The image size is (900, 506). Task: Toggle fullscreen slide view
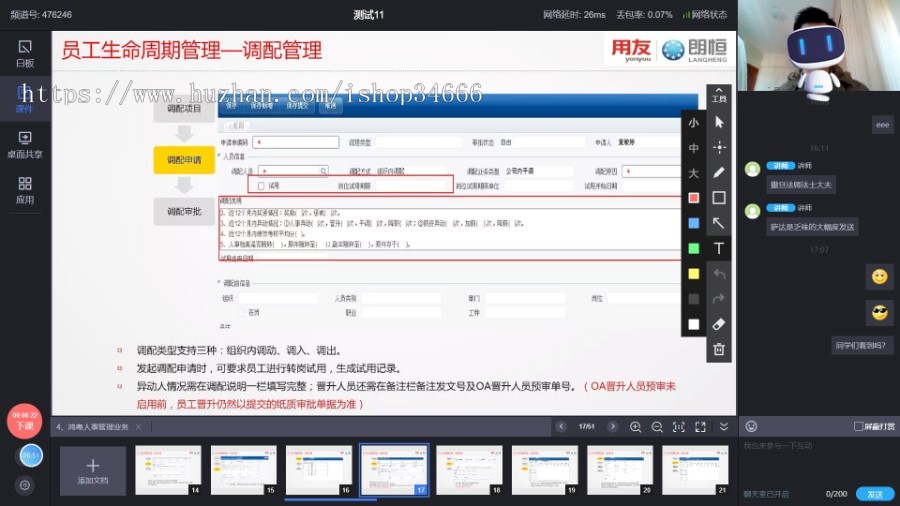700,427
